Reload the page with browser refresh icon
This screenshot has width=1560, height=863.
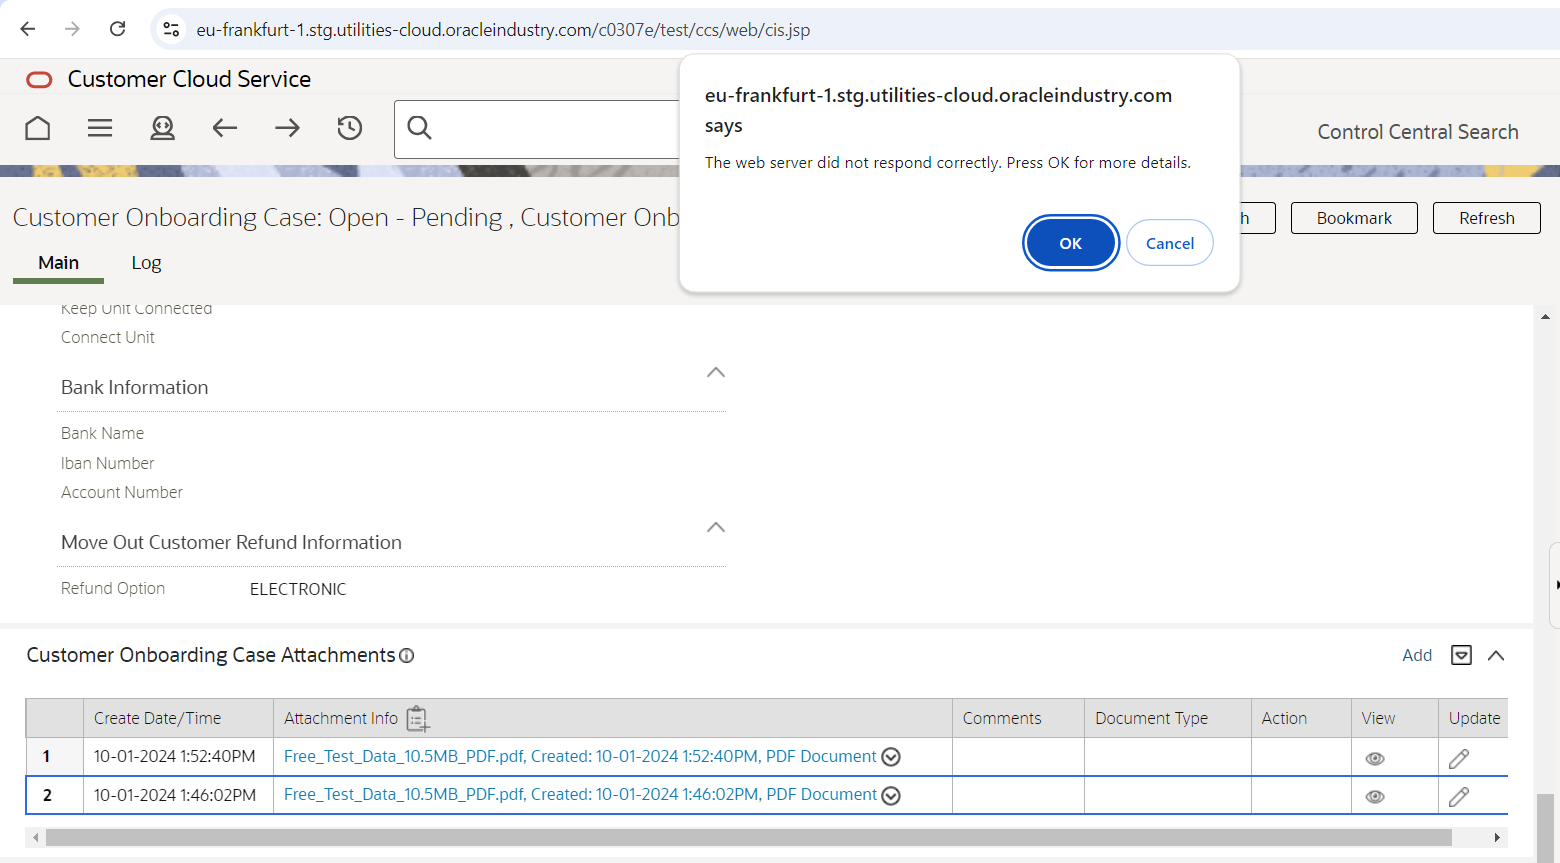(118, 29)
